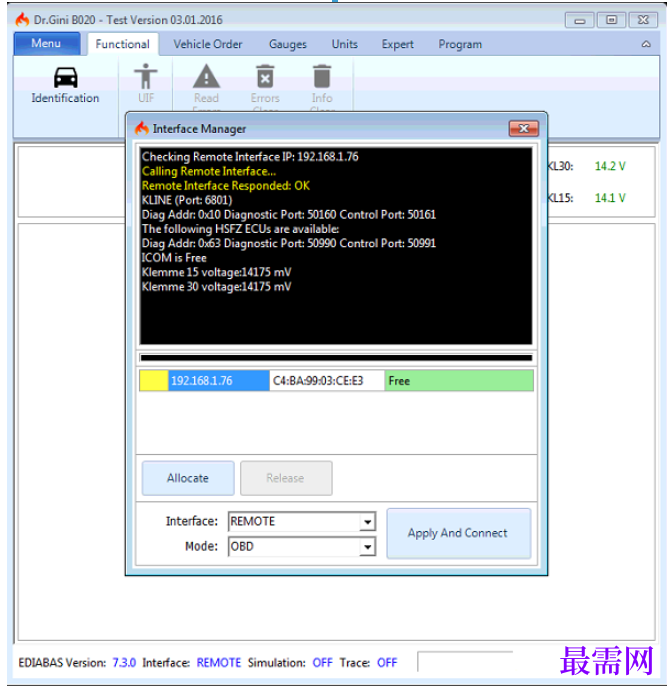The width and height of the screenshot is (672, 692).
Task: Click the Identification car icon
Action: click(65, 78)
